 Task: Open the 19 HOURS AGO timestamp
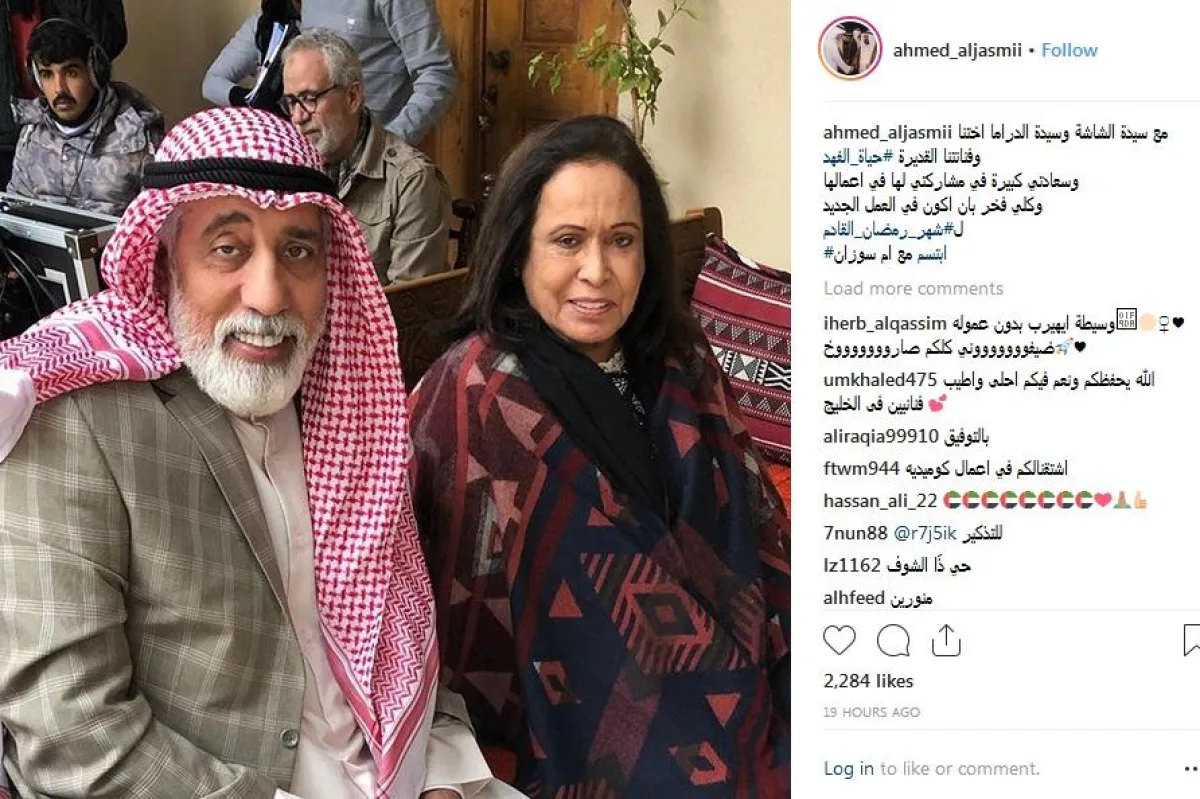[871, 712]
